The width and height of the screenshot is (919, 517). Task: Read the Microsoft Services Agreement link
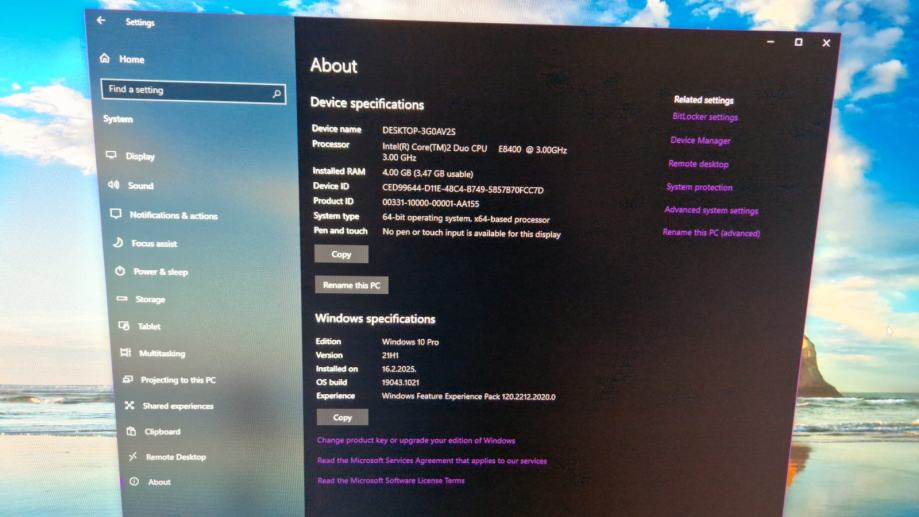coord(432,461)
